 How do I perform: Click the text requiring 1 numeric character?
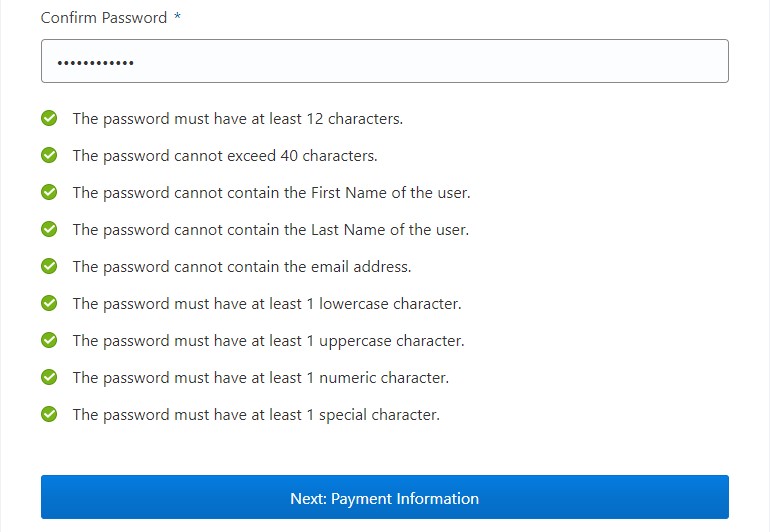point(260,378)
